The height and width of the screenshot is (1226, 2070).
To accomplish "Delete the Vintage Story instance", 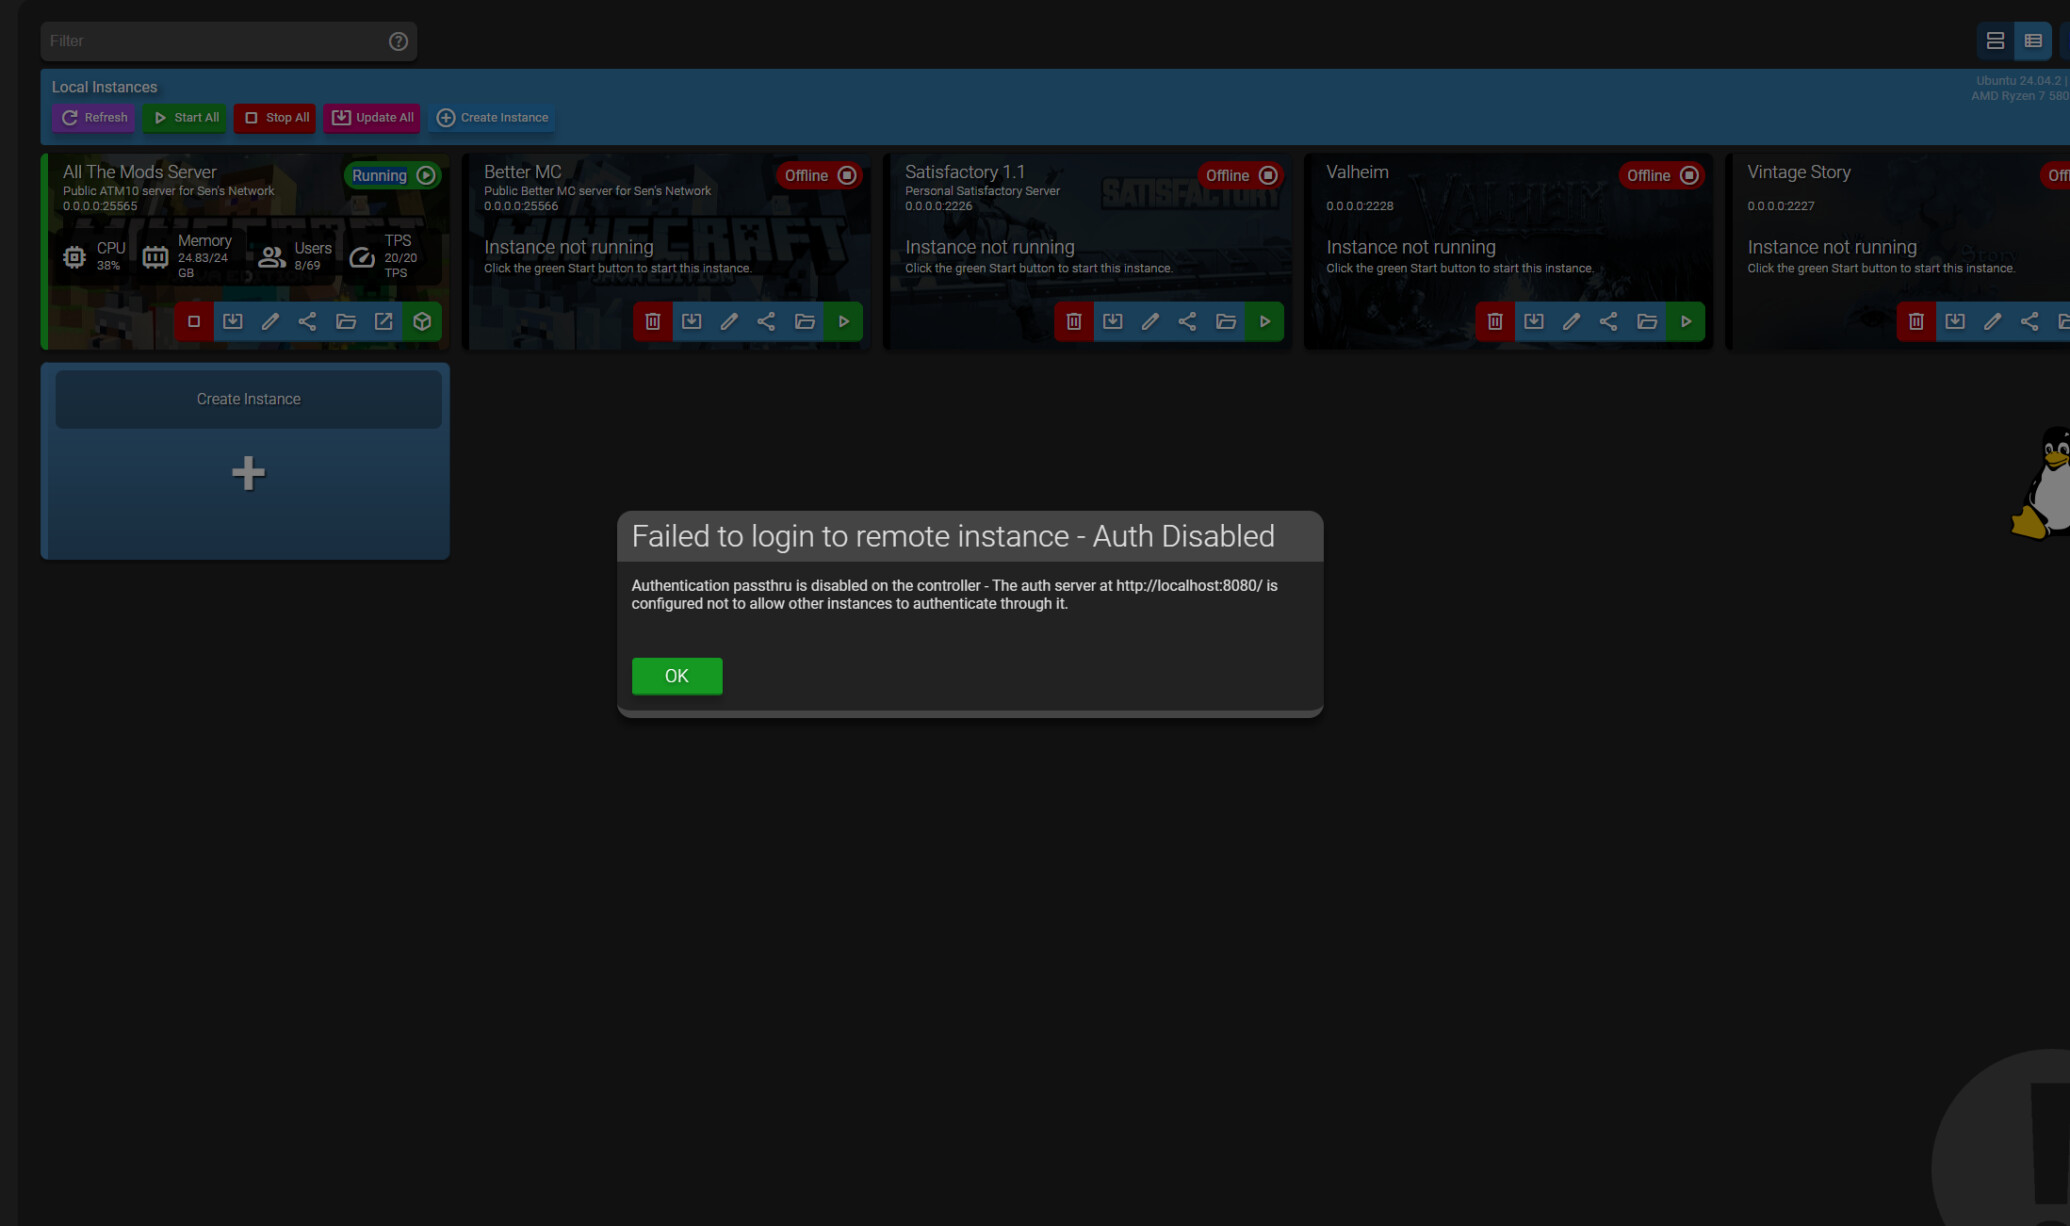I will [1916, 322].
